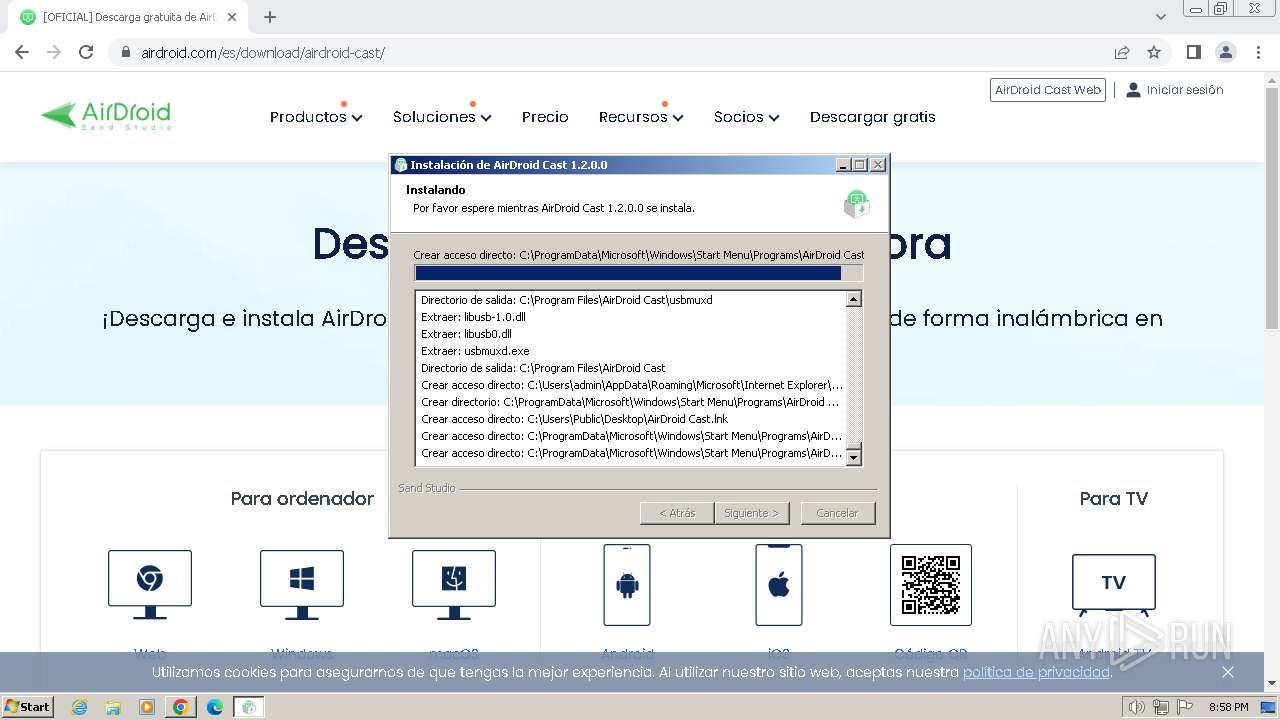Expand the Soluciones dropdown menu
The image size is (1280, 720).
(x=442, y=117)
